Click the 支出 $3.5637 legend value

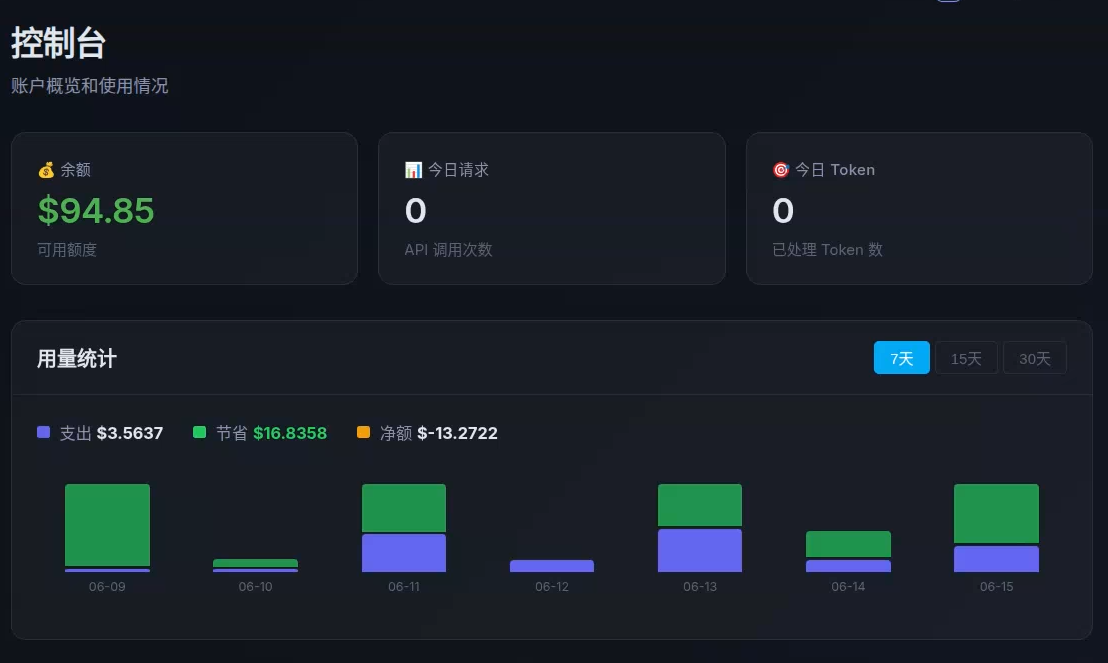(130, 433)
